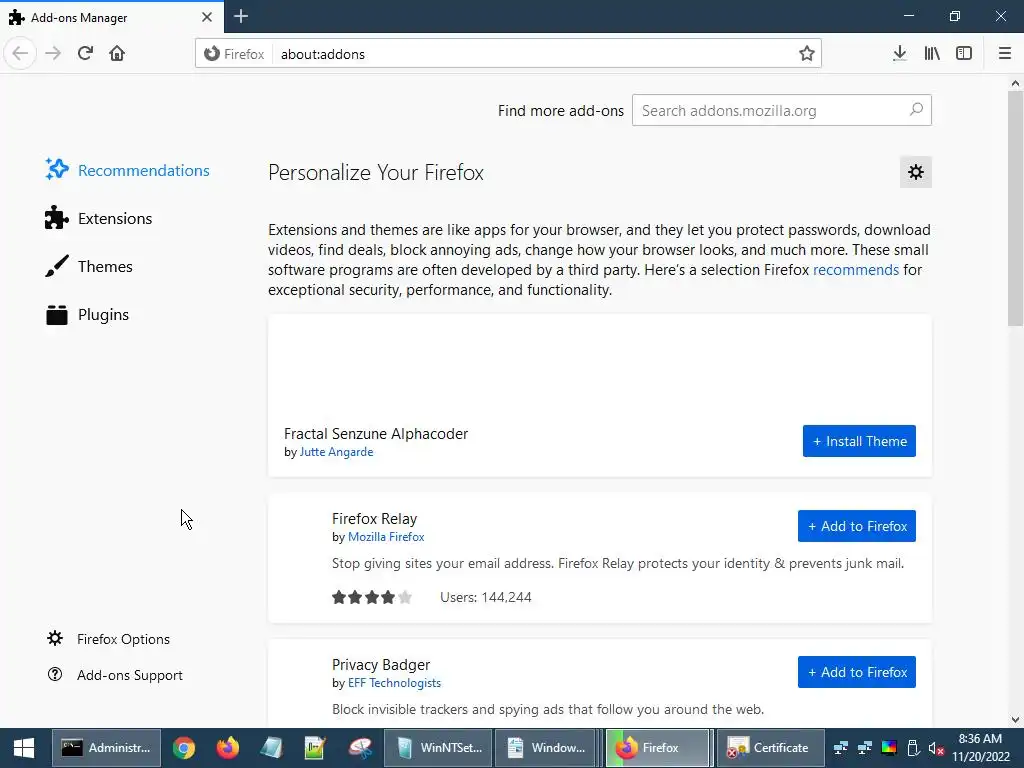Viewport: 1024px width, 768px height.
Task: Click the scrollbar down arrow
Action: point(1015,719)
